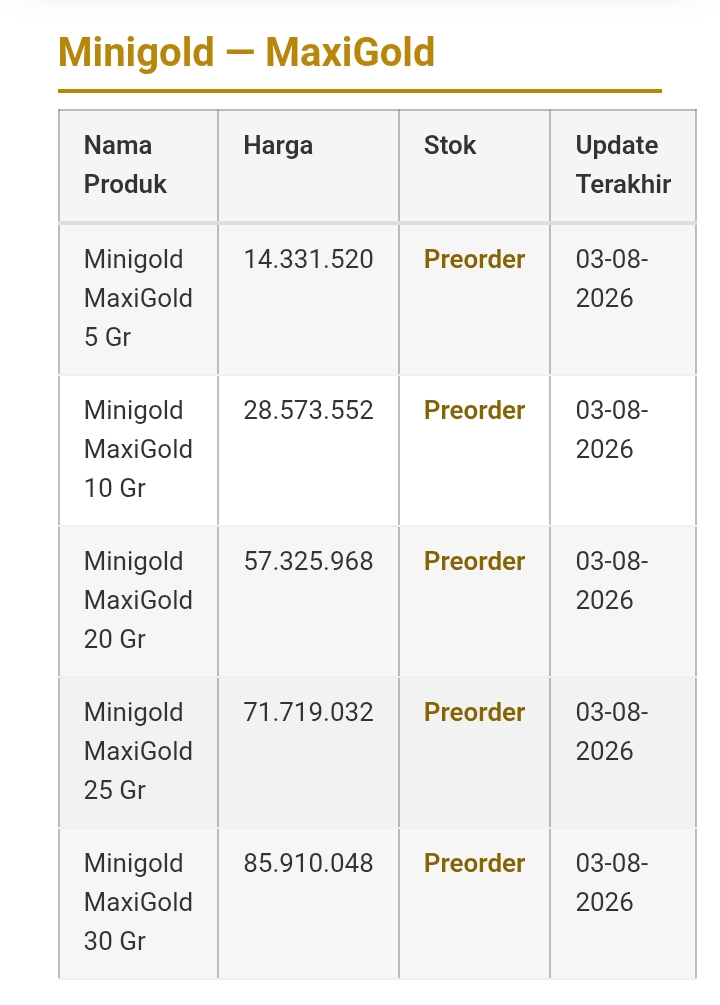This screenshot has height=1005, width=720.
Task: Click Minigold MaxiGold 30 Gr product name
Action: click(x=138, y=902)
